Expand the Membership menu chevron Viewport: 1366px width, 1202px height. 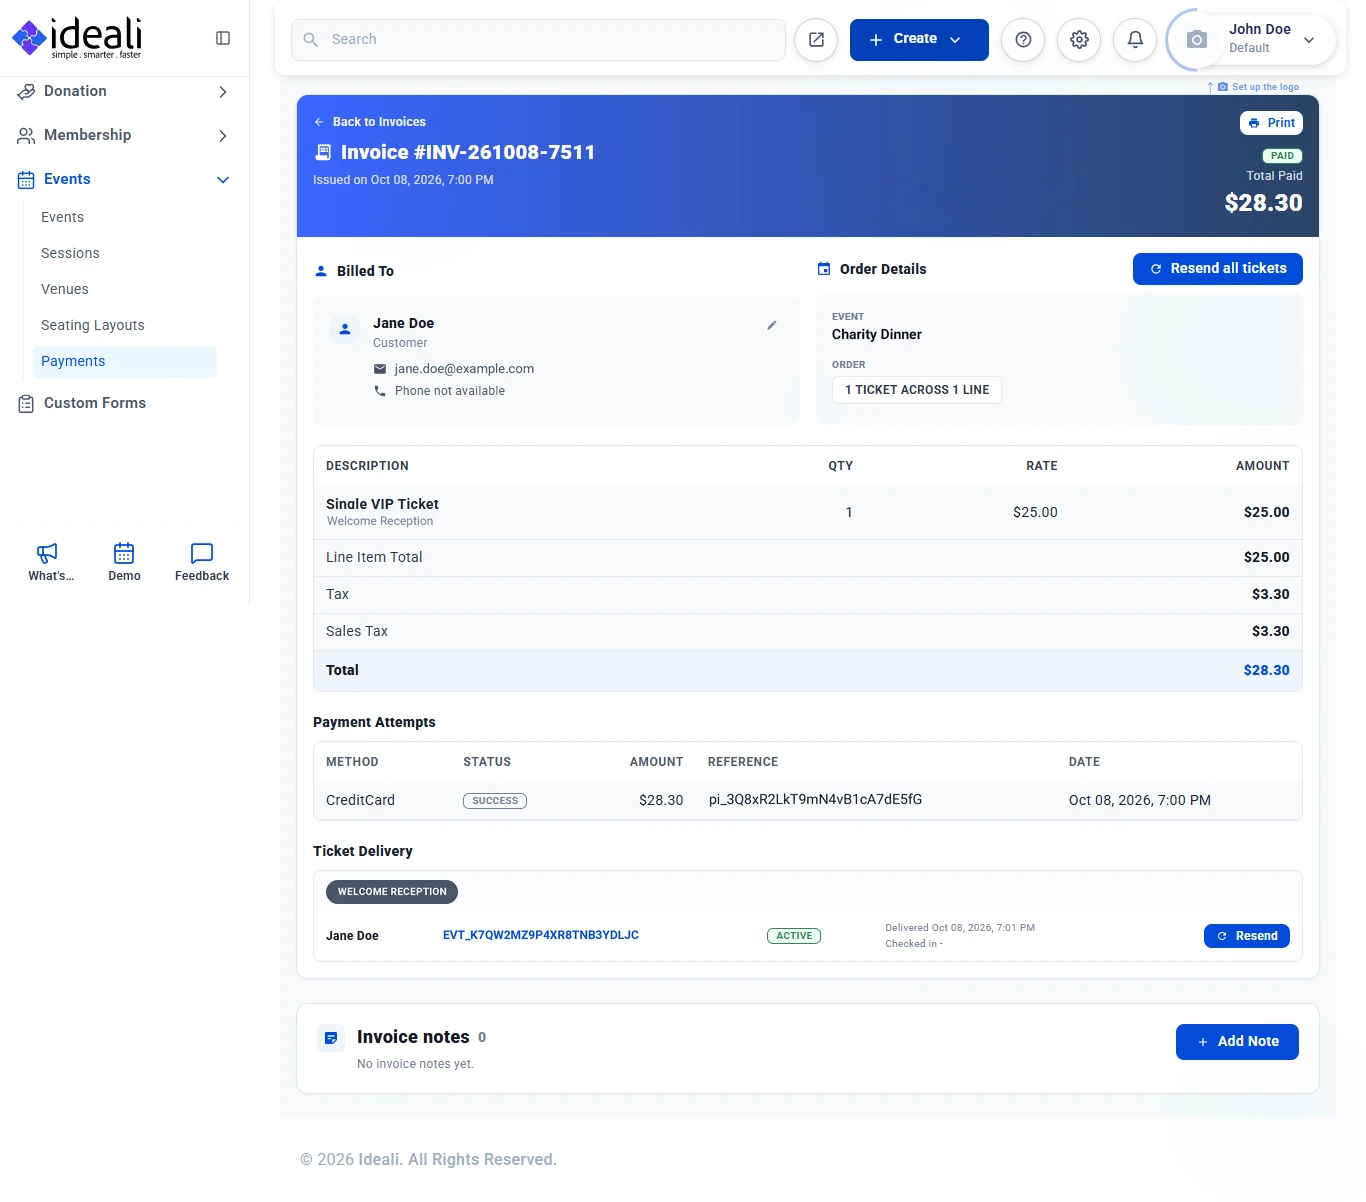(223, 136)
